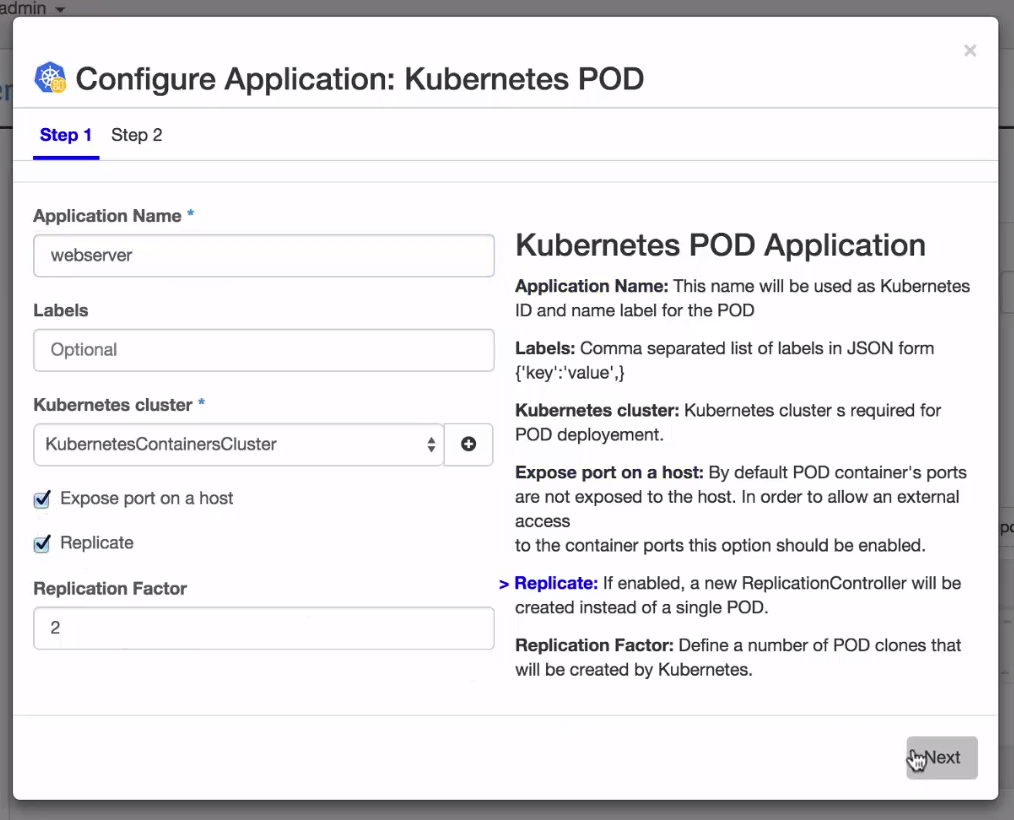Click the Application Name field label

(107, 216)
